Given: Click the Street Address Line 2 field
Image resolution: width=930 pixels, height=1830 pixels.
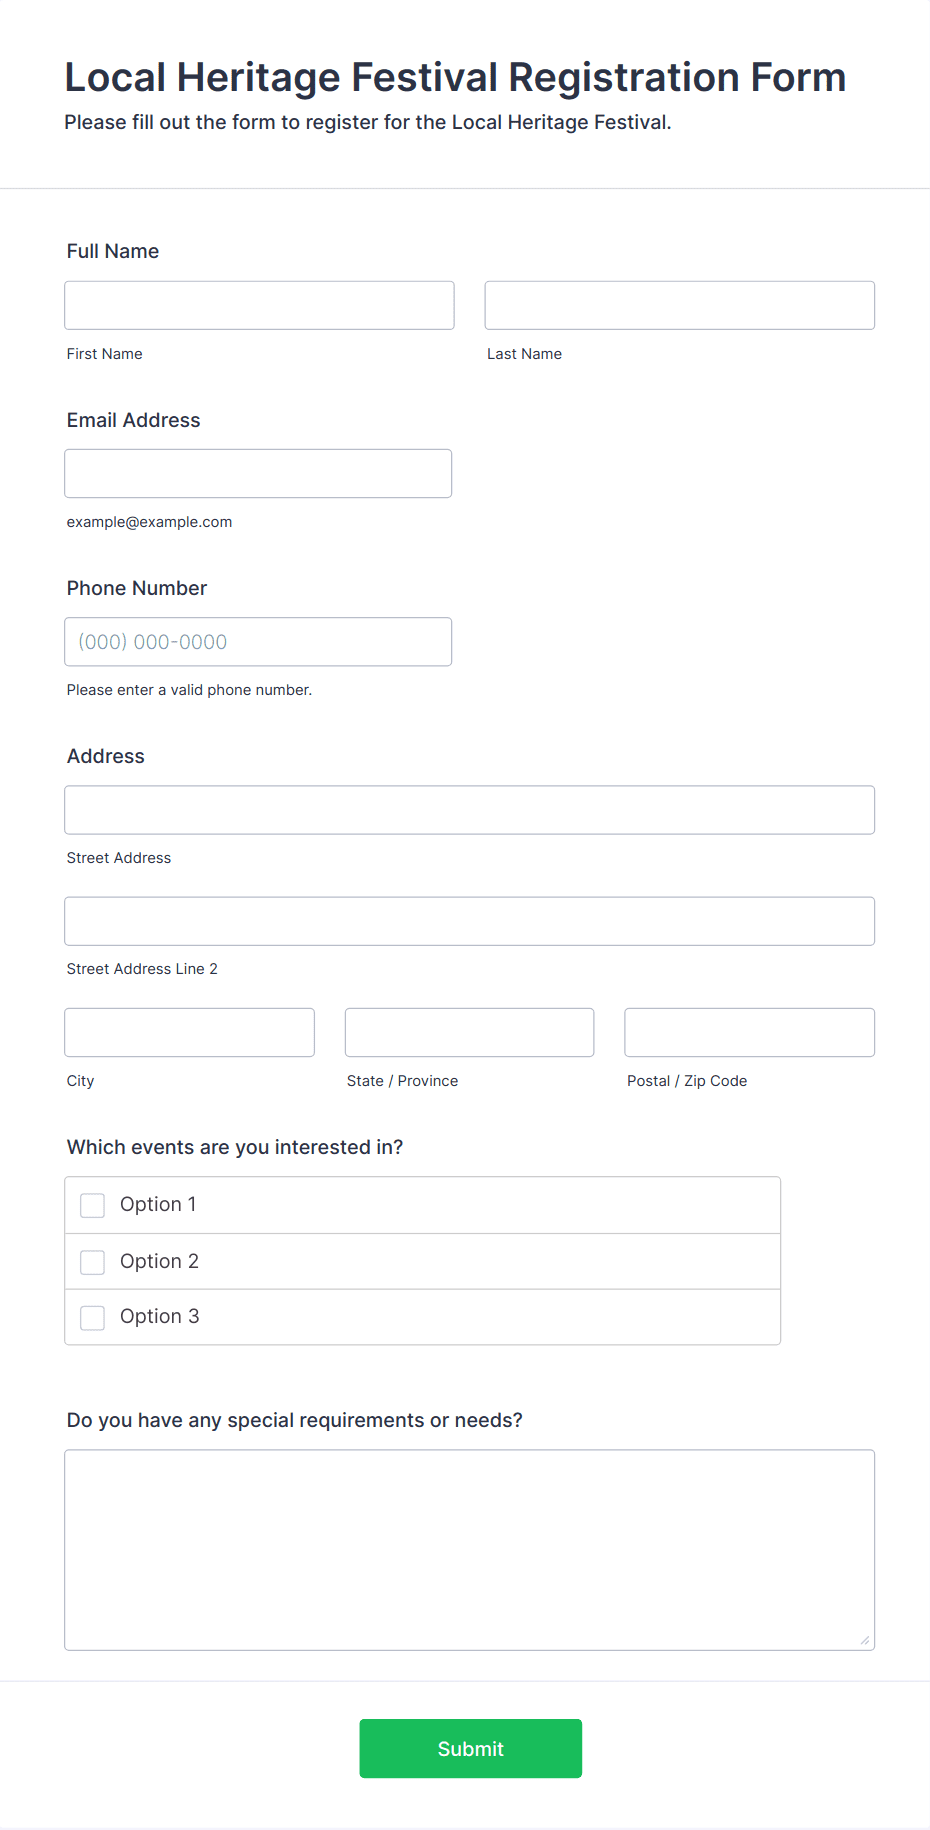Looking at the screenshot, I should tap(469, 921).
